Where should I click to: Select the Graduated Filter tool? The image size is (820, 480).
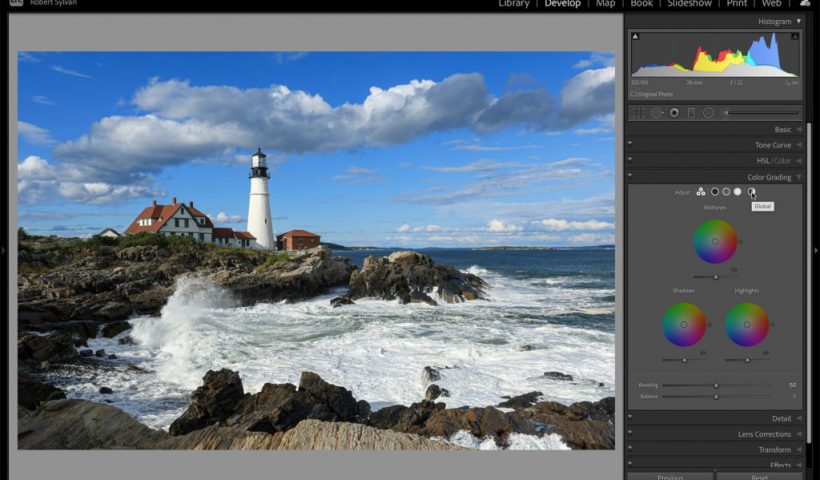[x=691, y=113]
